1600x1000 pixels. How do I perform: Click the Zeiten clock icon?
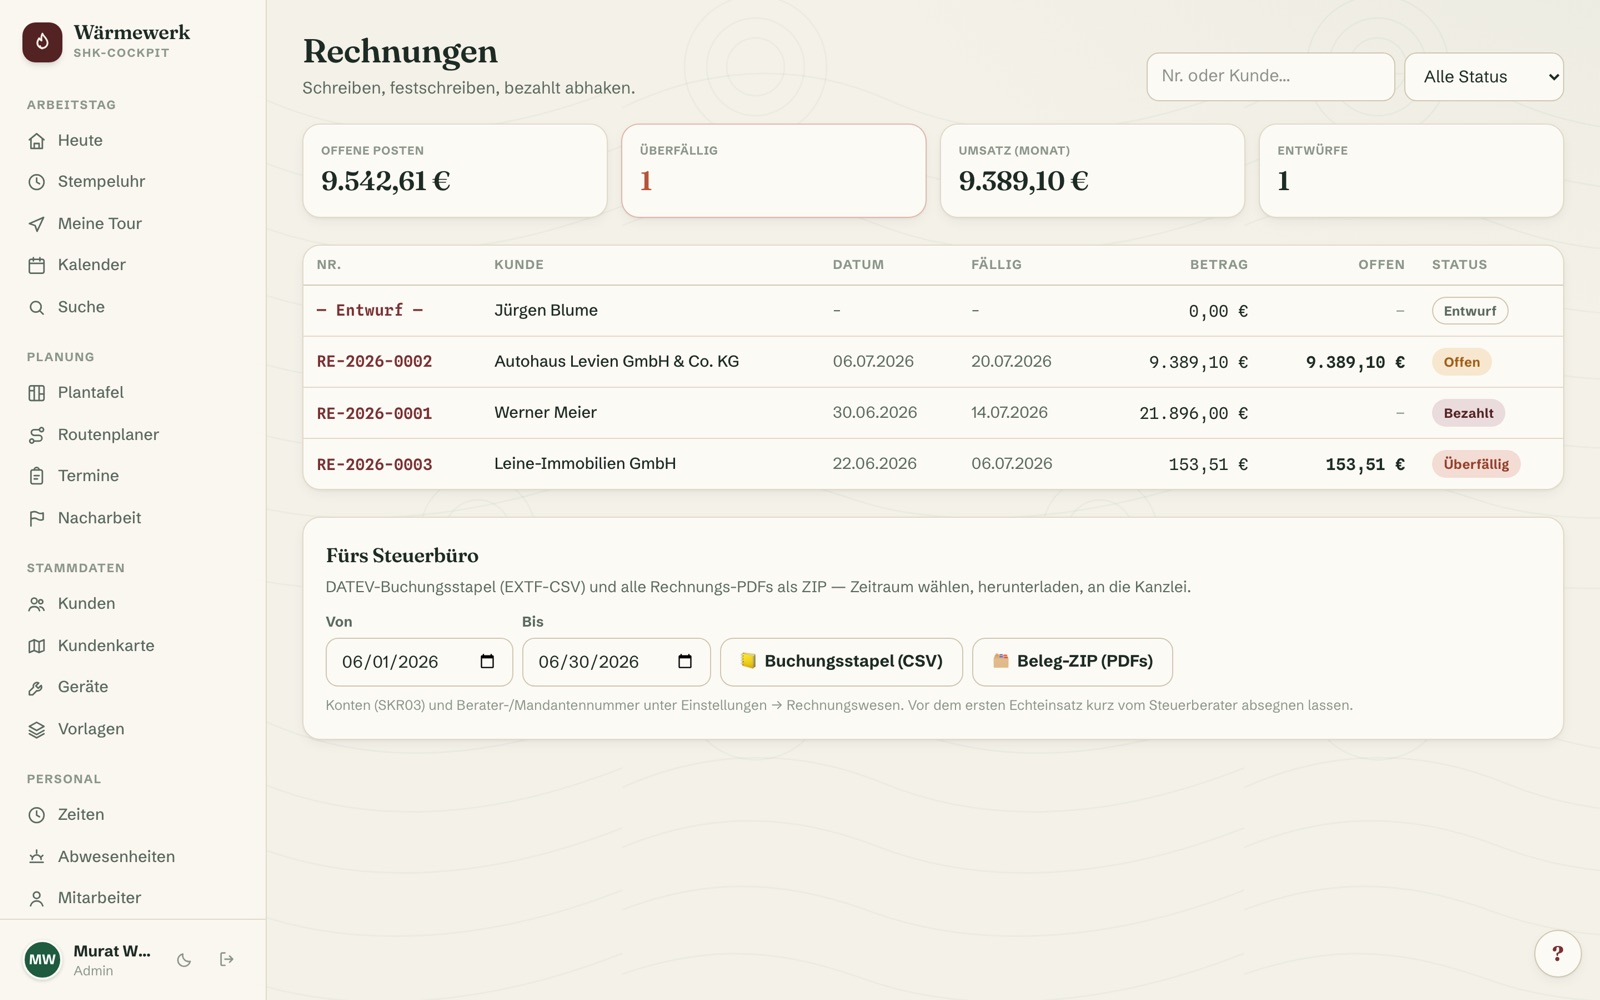tap(37, 815)
